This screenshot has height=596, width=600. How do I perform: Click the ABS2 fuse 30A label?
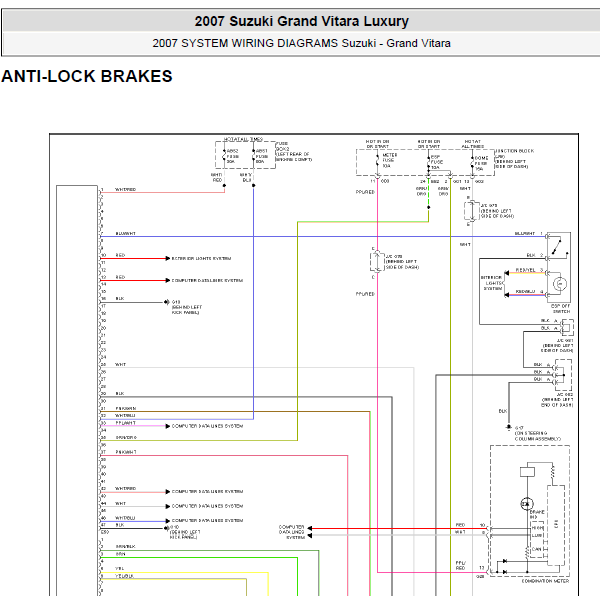click(x=233, y=156)
